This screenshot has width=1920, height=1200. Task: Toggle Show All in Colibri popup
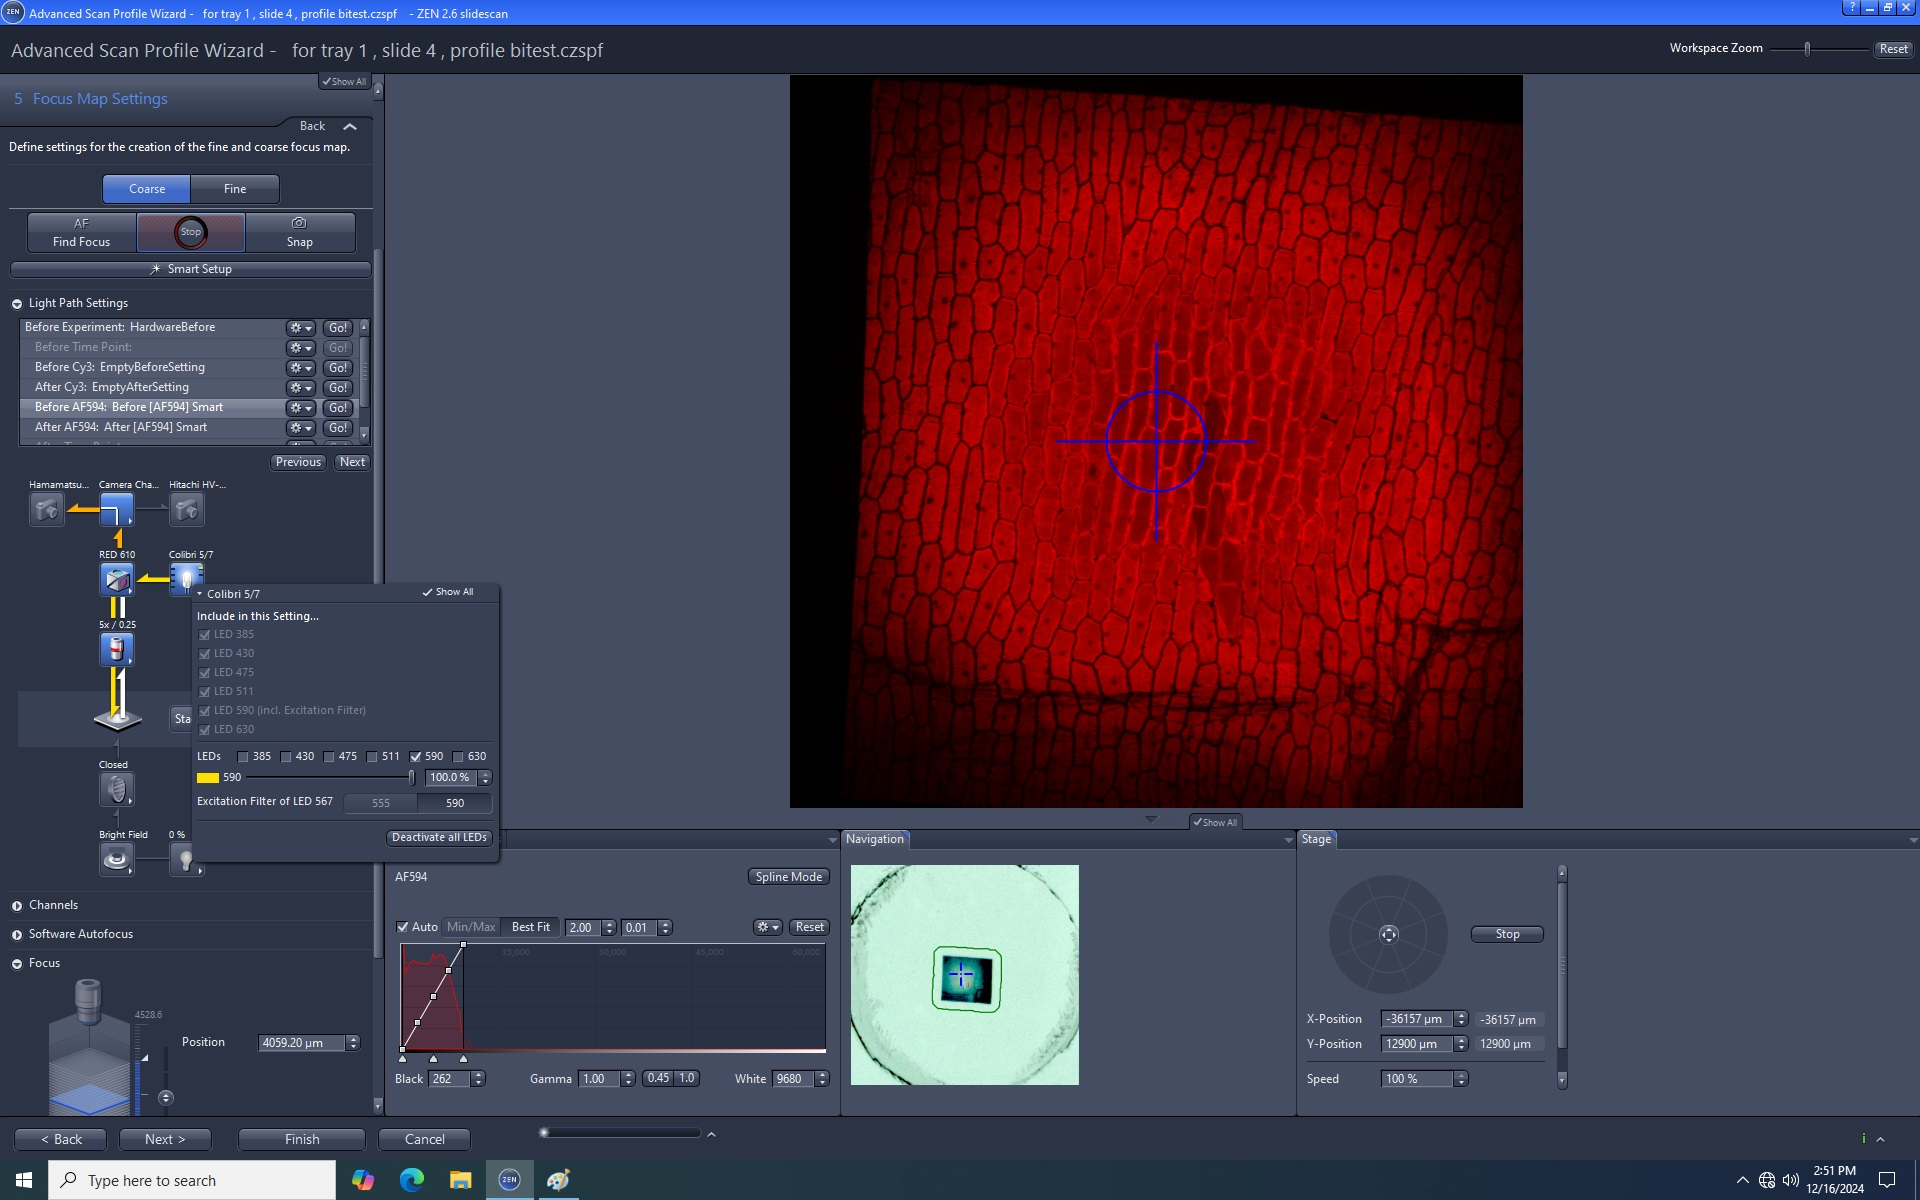(x=447, y=592)
